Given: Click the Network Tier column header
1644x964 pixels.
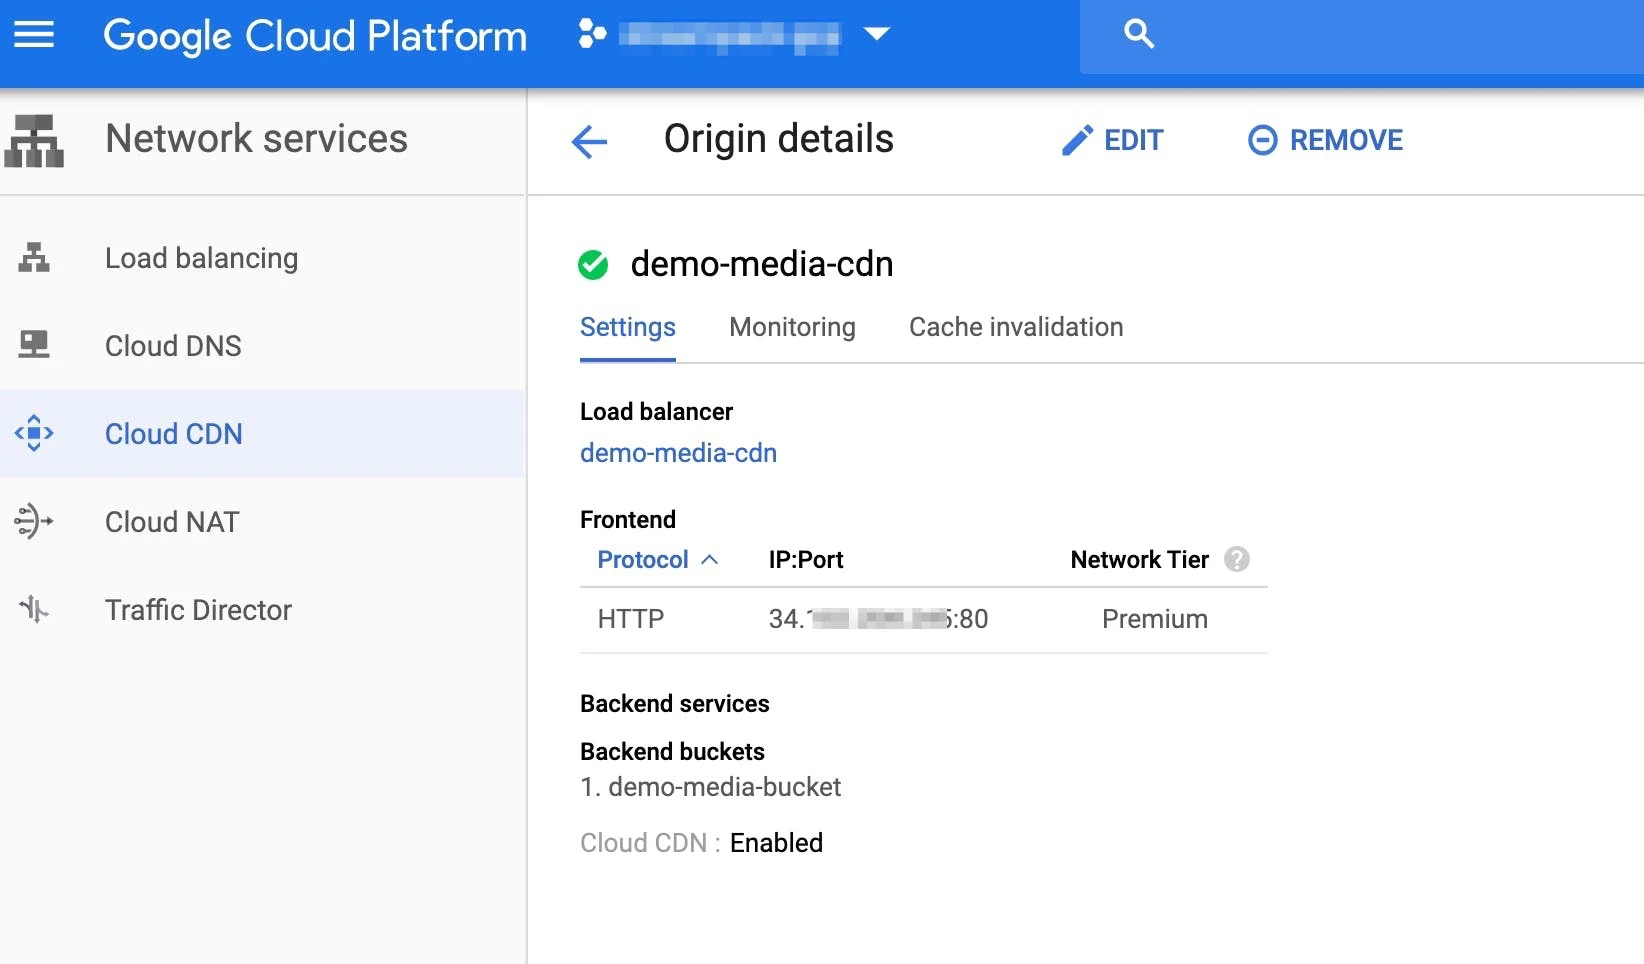Looking at the screenshot, I should pyautogui.click(x=1140, y=560).
